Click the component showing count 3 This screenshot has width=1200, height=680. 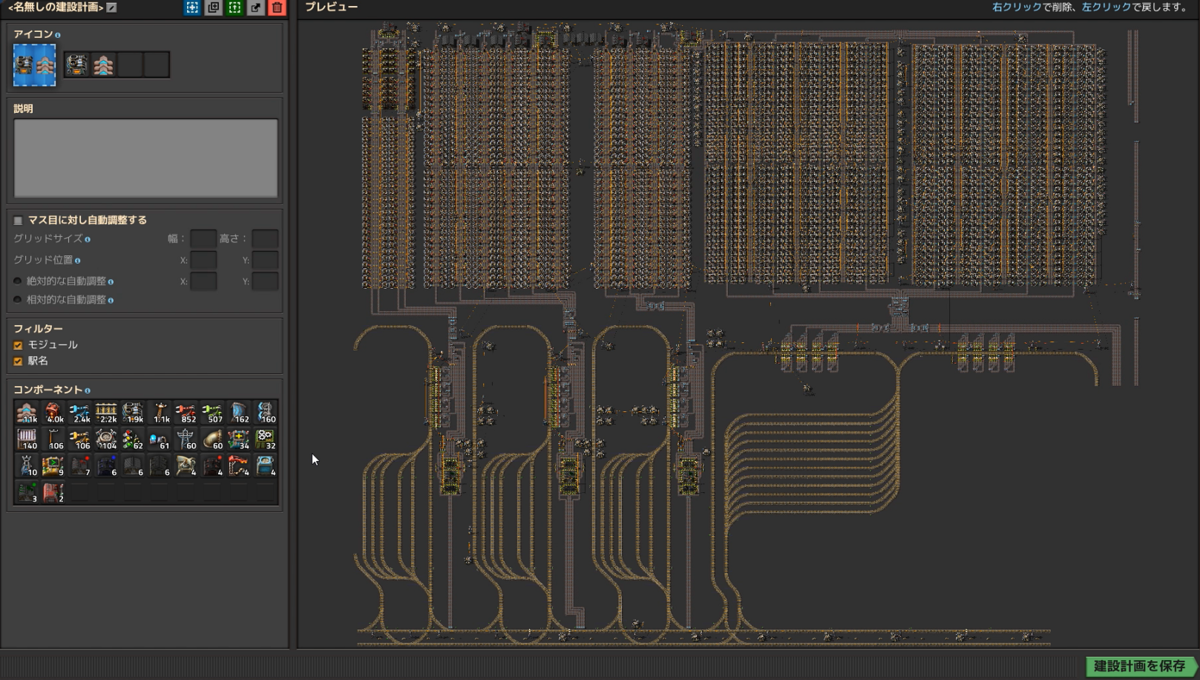click(x=27, y=492)
